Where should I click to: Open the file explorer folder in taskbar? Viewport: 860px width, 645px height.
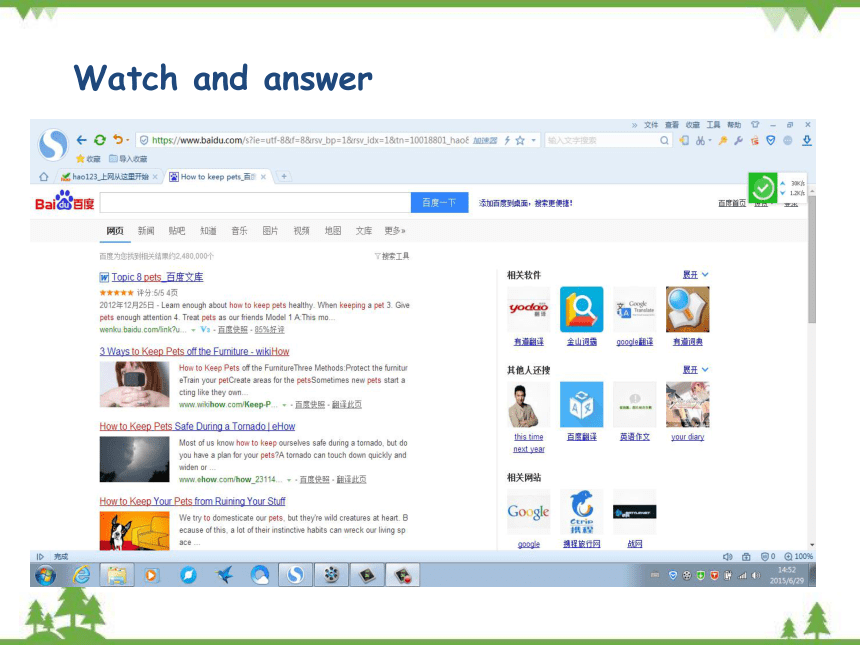click(x=117, y=575)
